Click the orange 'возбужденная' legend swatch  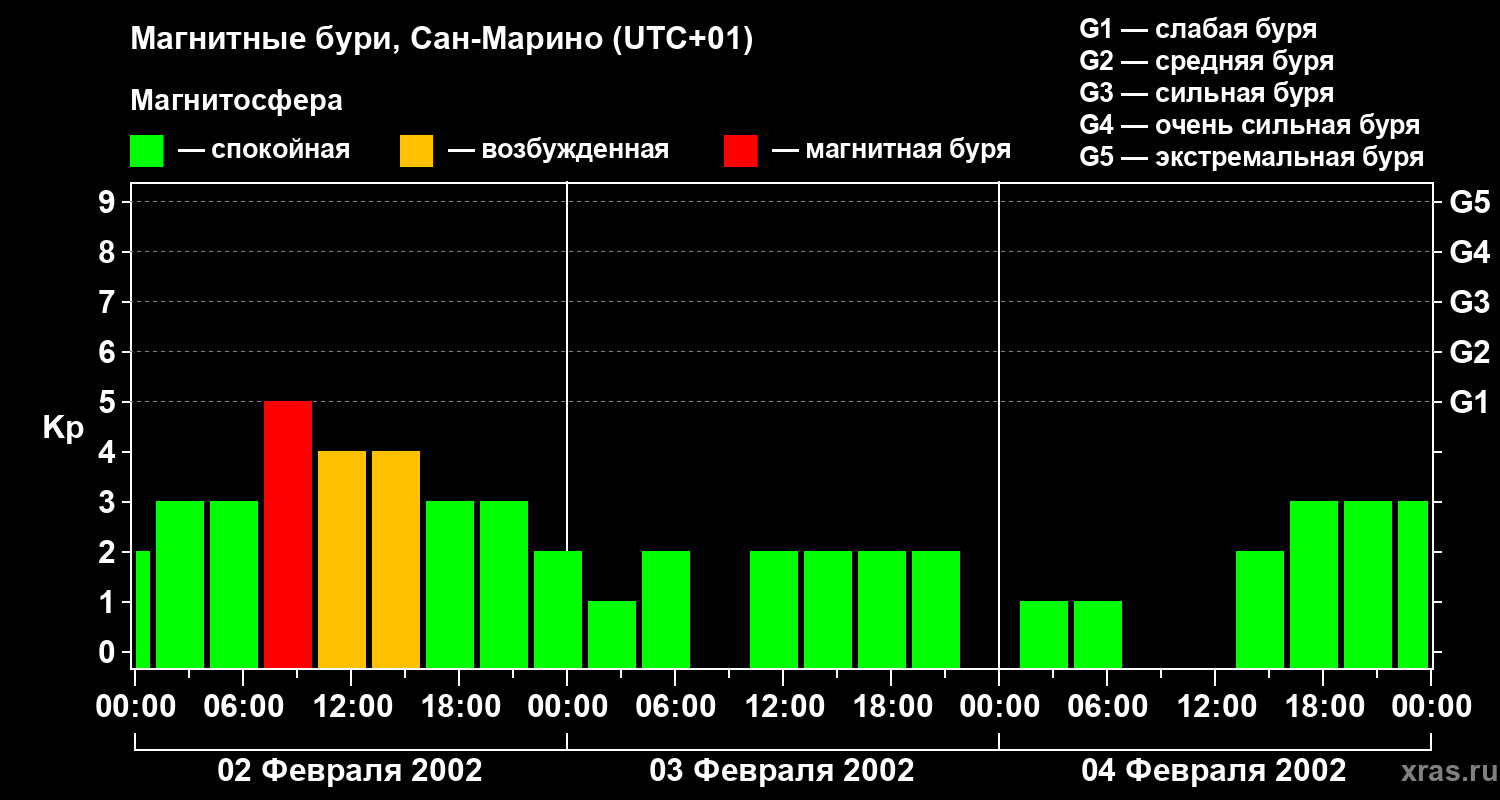(x=416, y=151)
